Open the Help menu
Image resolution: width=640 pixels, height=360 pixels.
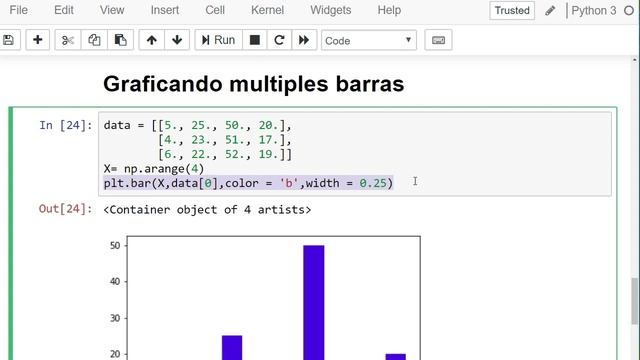pyautogui.click(x=389, y=10)
